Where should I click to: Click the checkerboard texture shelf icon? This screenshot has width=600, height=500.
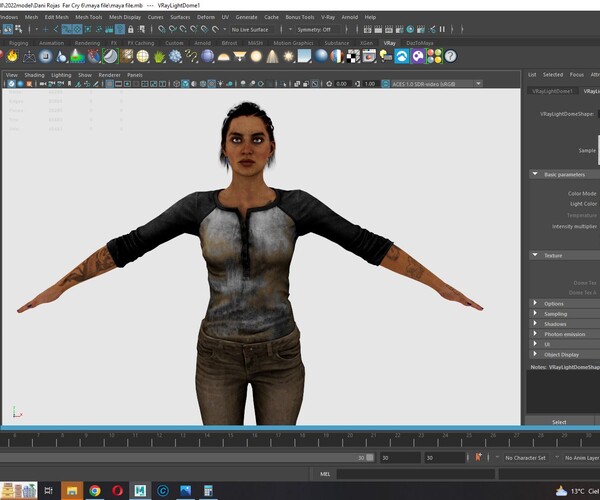tap(353, 56)
